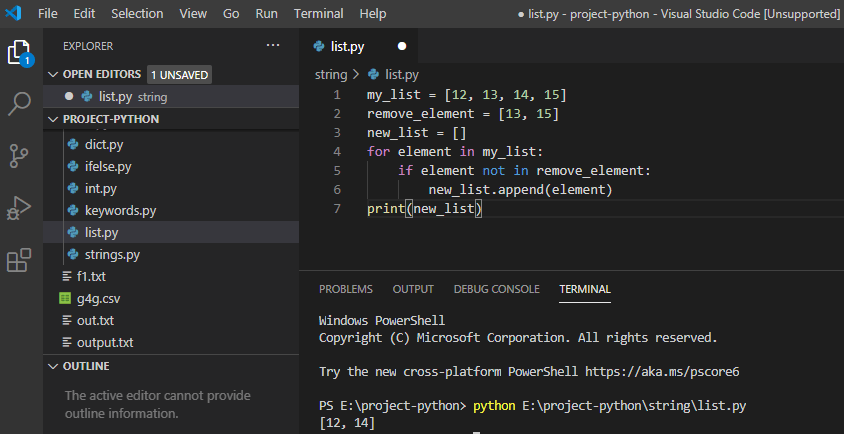The height and width of the screenshot is (434, 844).
Task: Open the Run and Debug view
Action: click(x=19, y=208)
